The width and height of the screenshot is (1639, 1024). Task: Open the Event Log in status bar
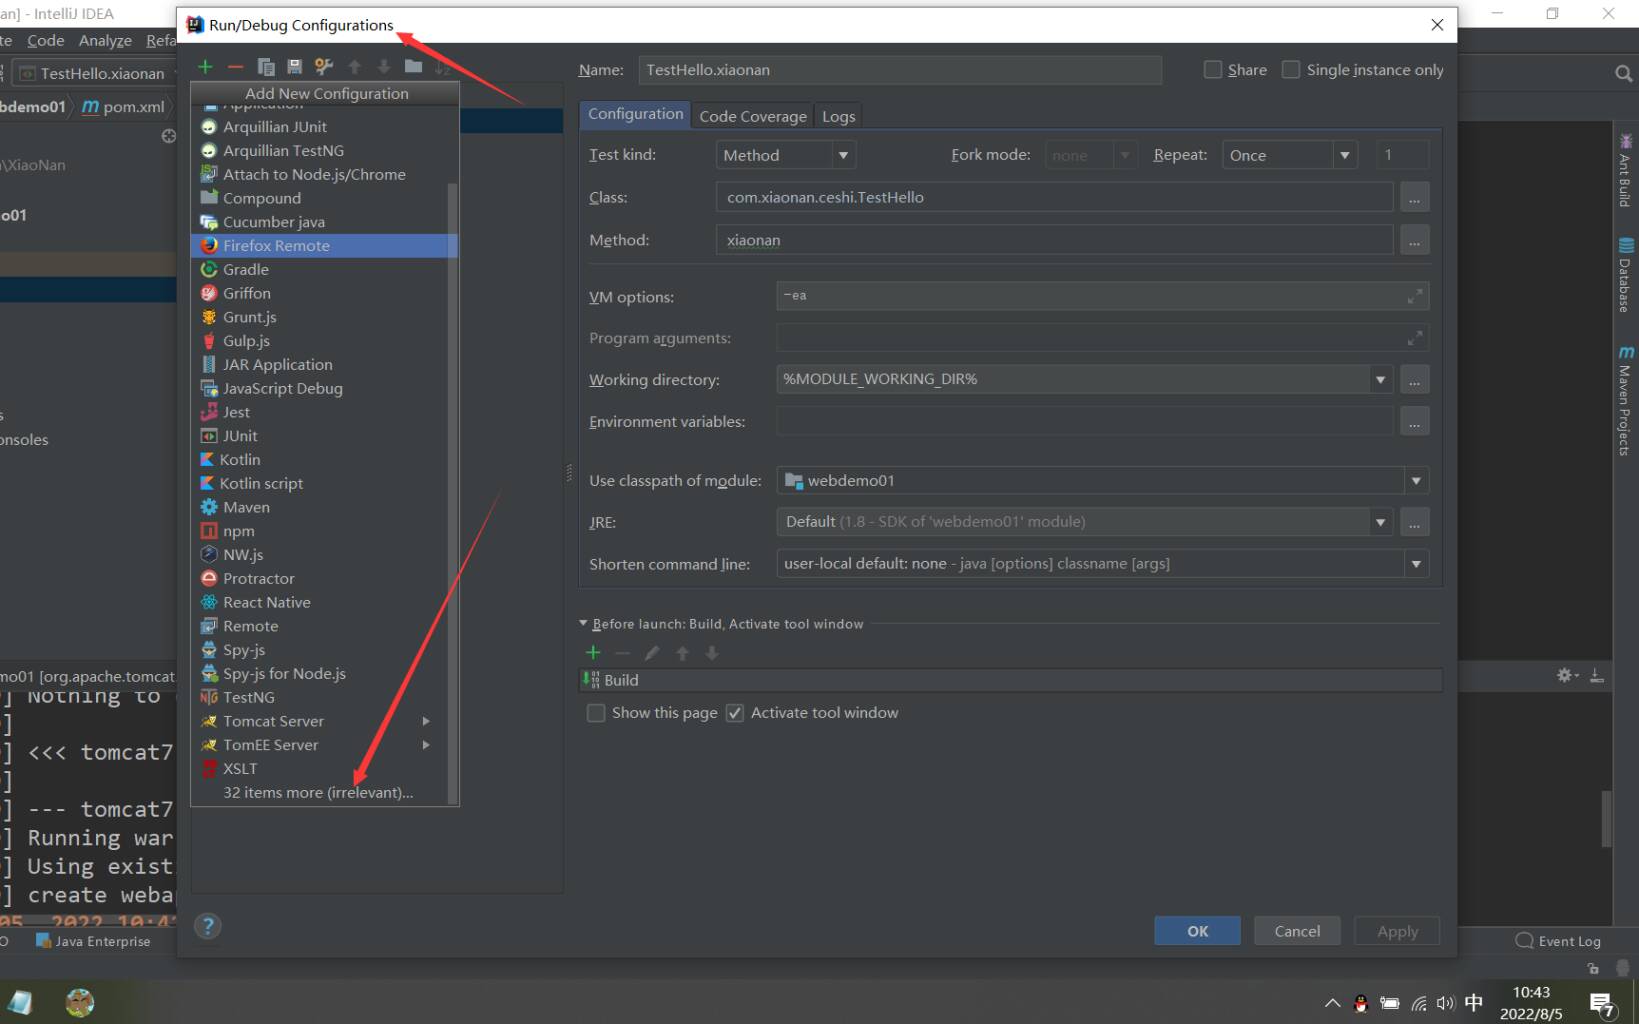[1558, 941]
